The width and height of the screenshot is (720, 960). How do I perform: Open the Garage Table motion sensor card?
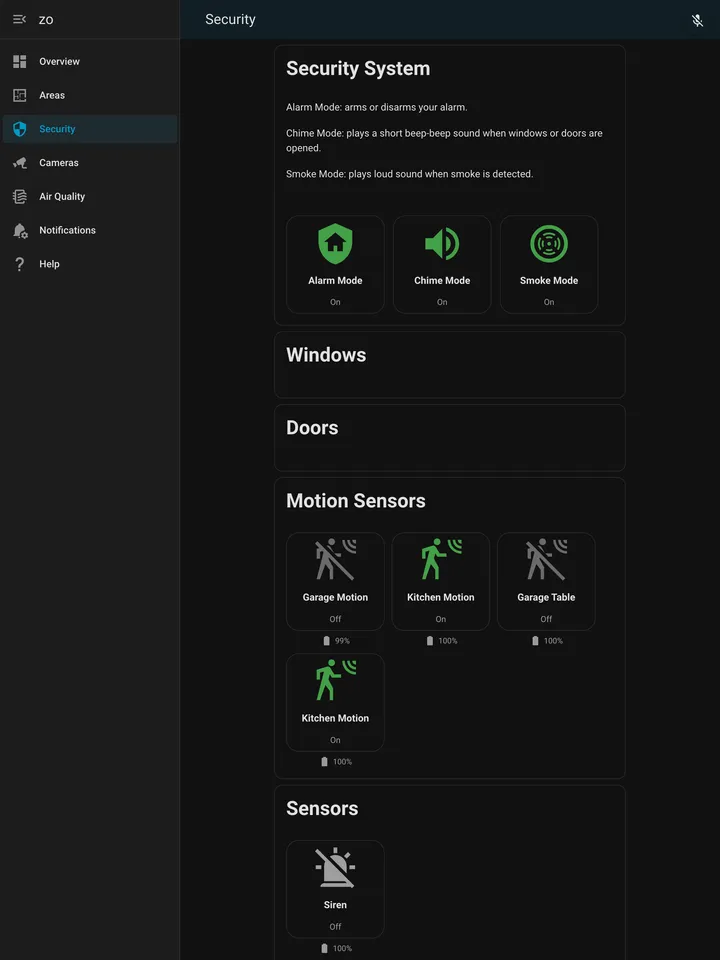[546, 581]
